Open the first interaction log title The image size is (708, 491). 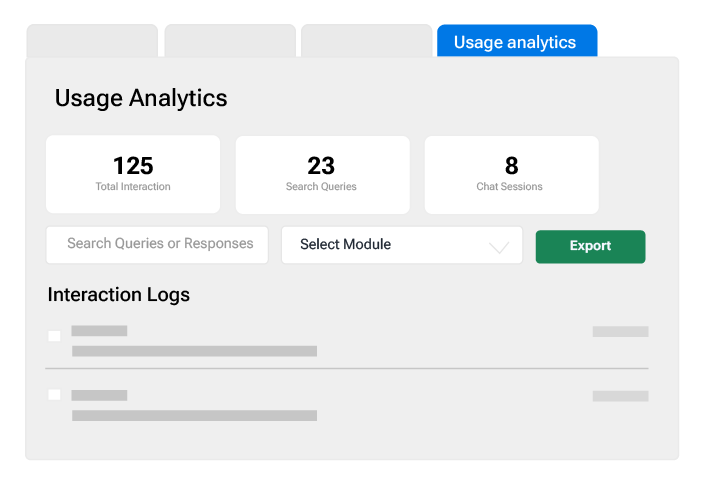click(99, 331)
